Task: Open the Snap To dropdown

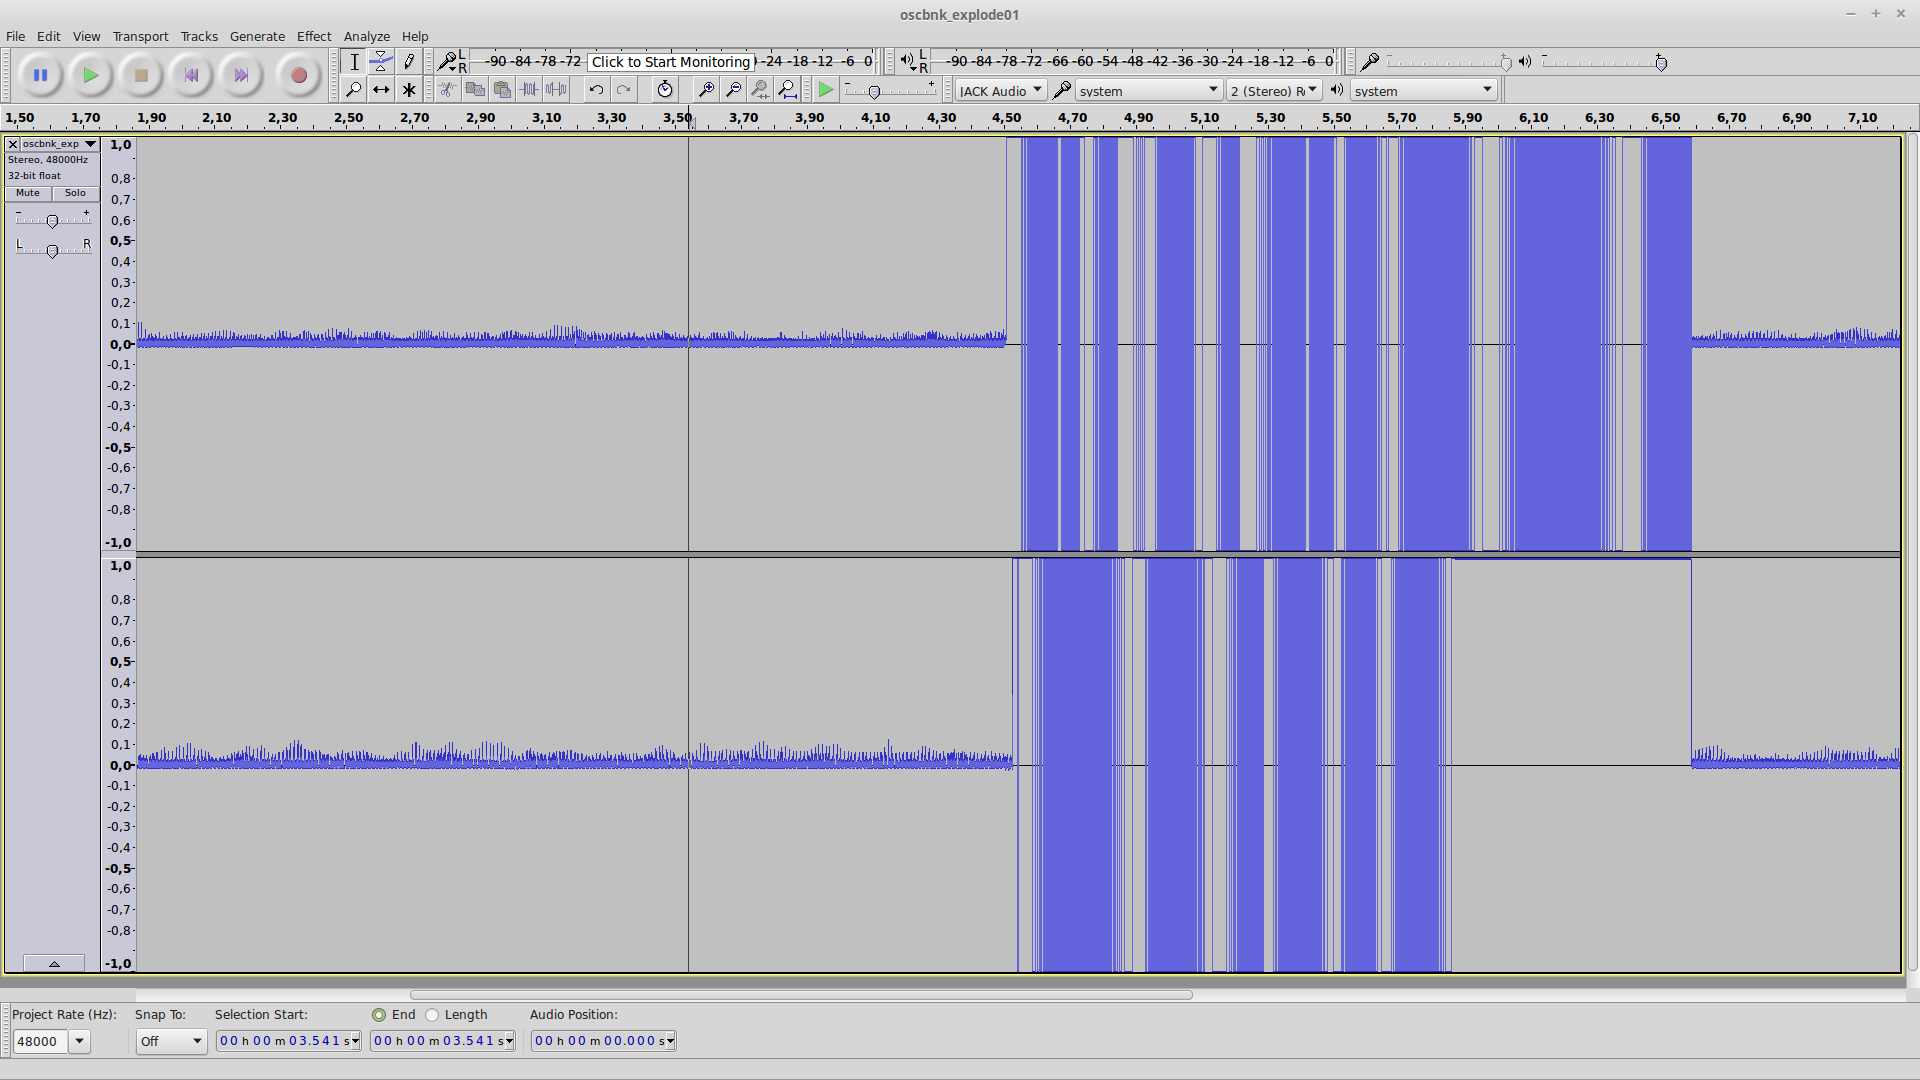Action: click(x=171, y=1041)
